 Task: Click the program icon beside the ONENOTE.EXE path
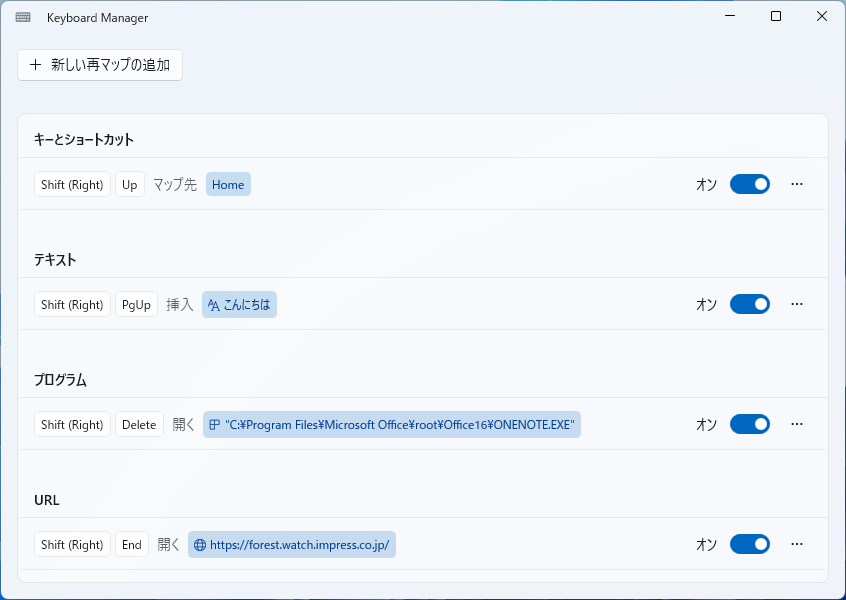pos(214,425)
